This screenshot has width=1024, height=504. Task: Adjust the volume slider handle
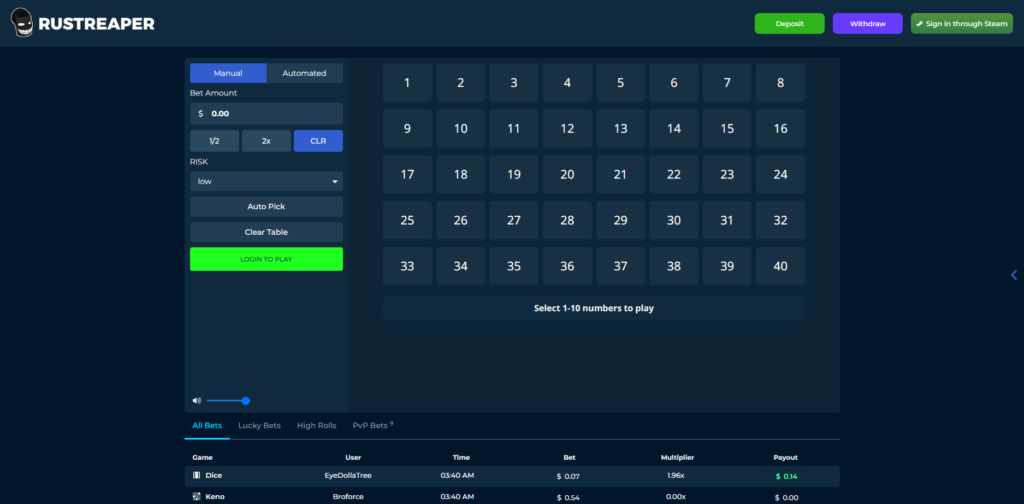pyautogui.click(x=246, y=401)
